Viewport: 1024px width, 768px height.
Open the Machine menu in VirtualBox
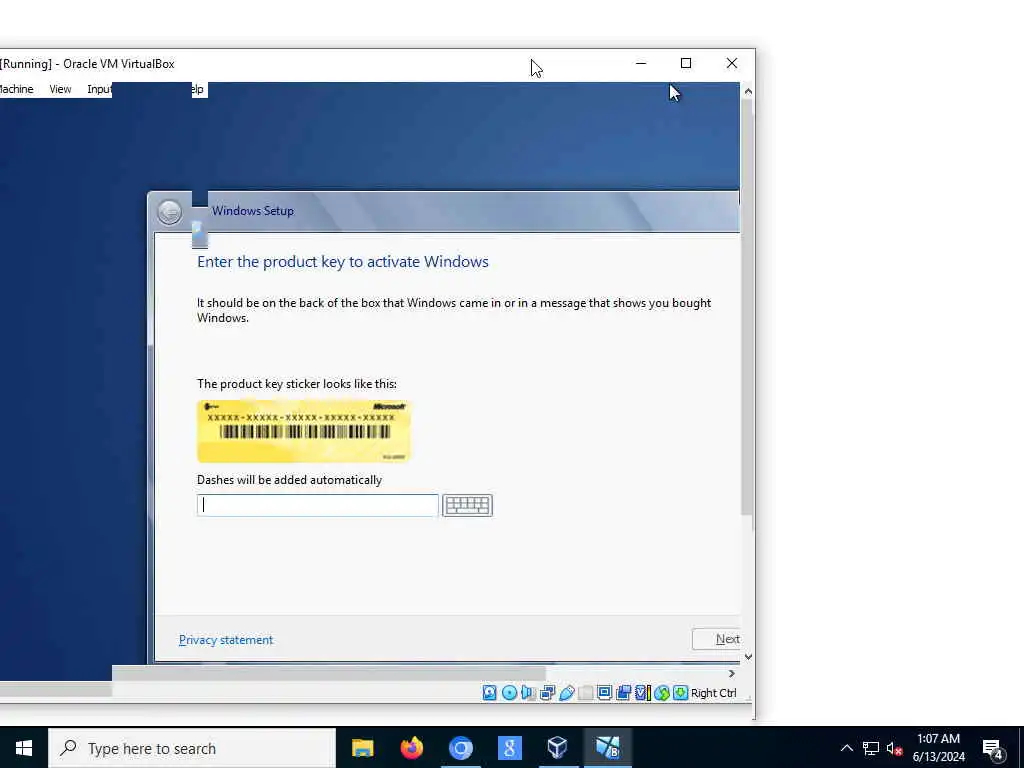[16, 89]
